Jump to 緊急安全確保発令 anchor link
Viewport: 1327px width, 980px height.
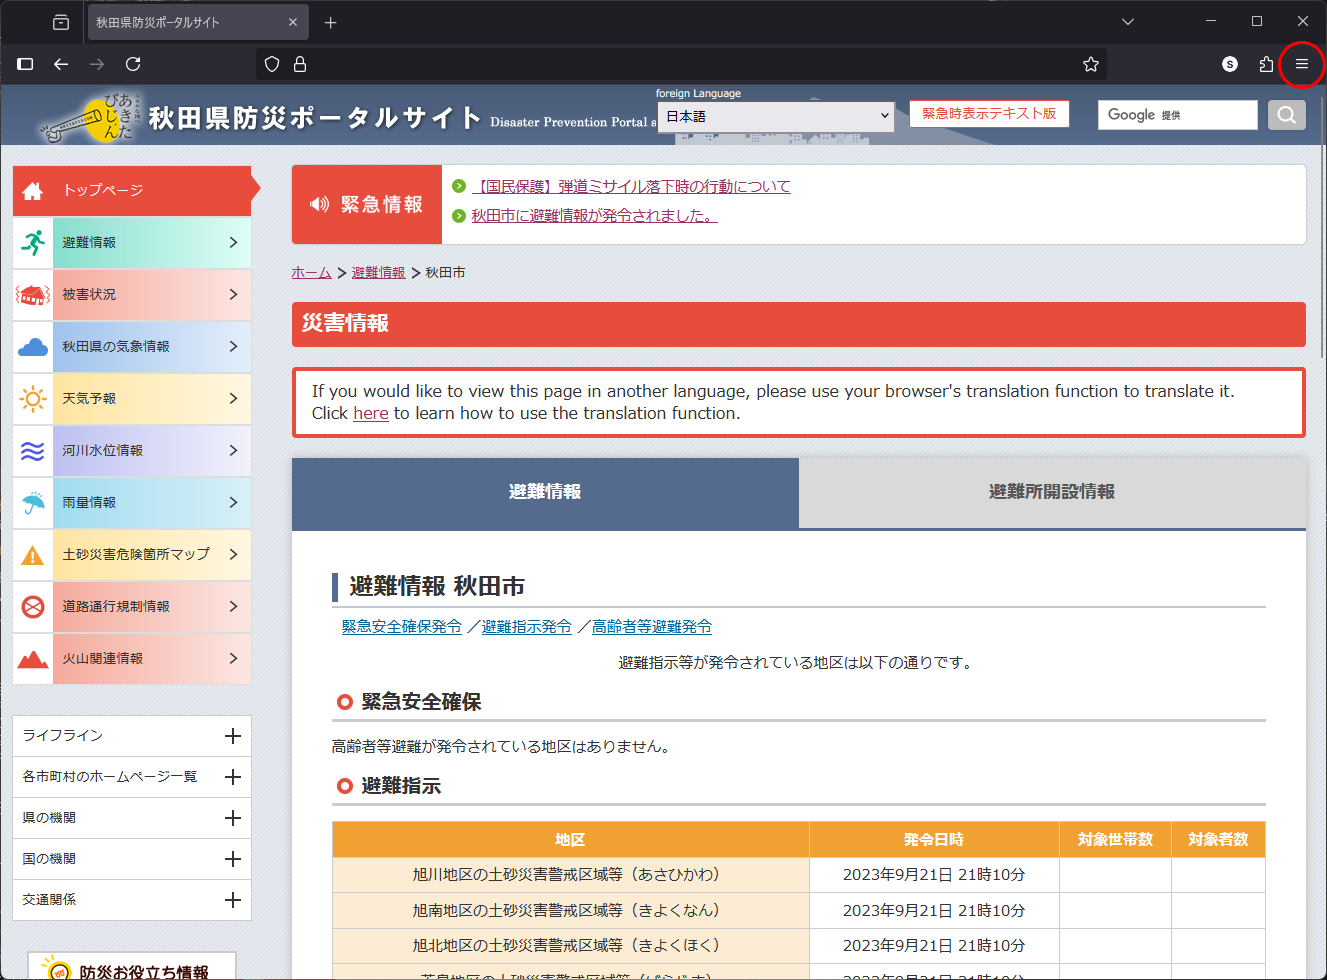pyautogui.click(x=401, y=627)
